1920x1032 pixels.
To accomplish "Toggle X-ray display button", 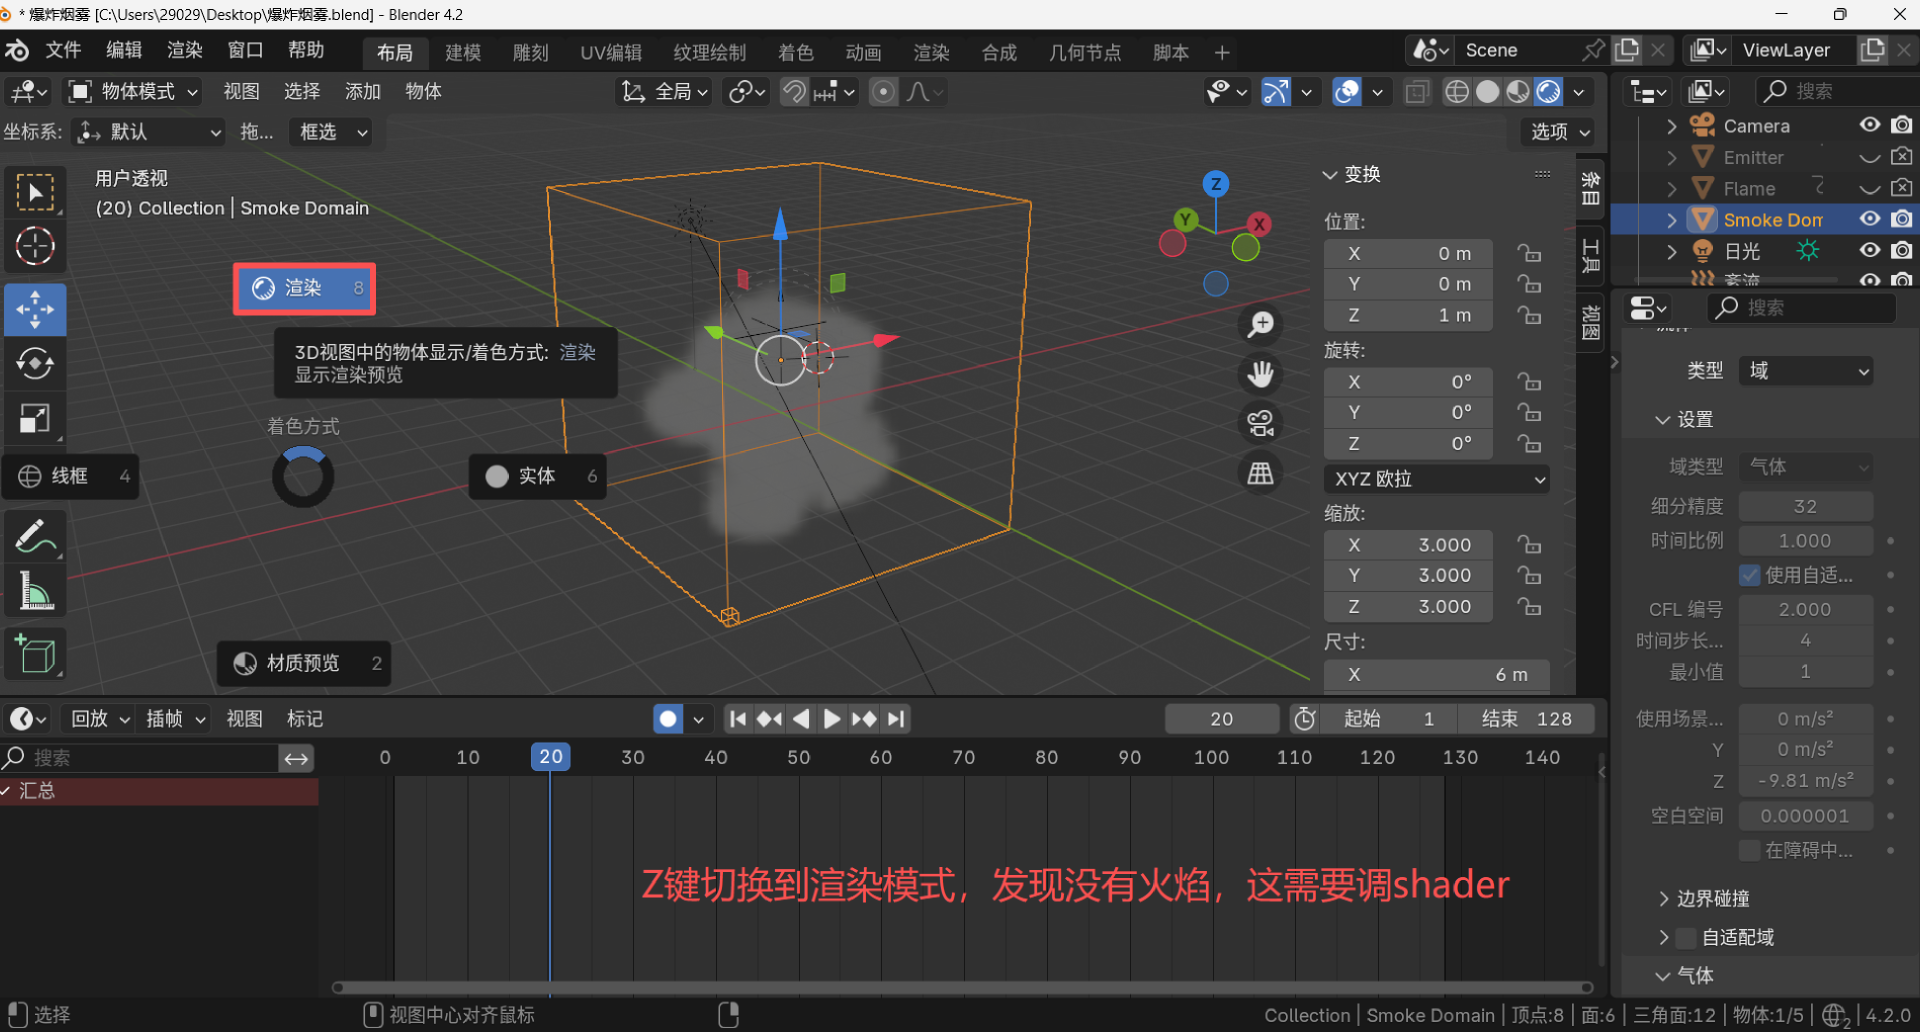I will click(1417, 92).
